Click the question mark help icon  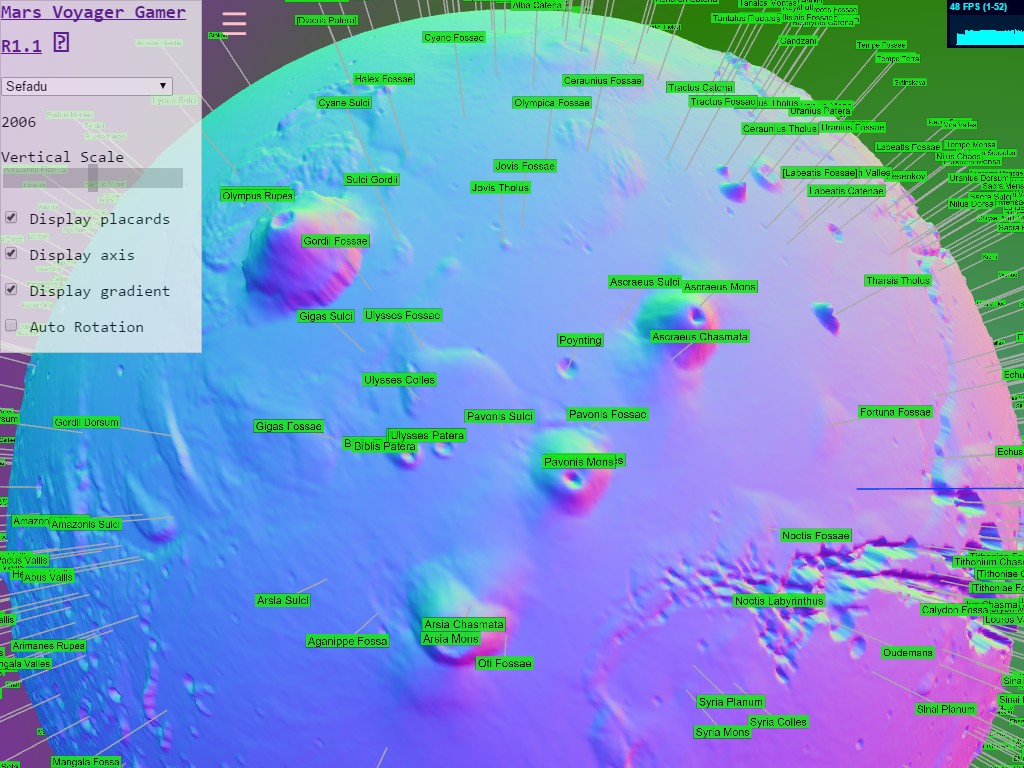point(61,42)
